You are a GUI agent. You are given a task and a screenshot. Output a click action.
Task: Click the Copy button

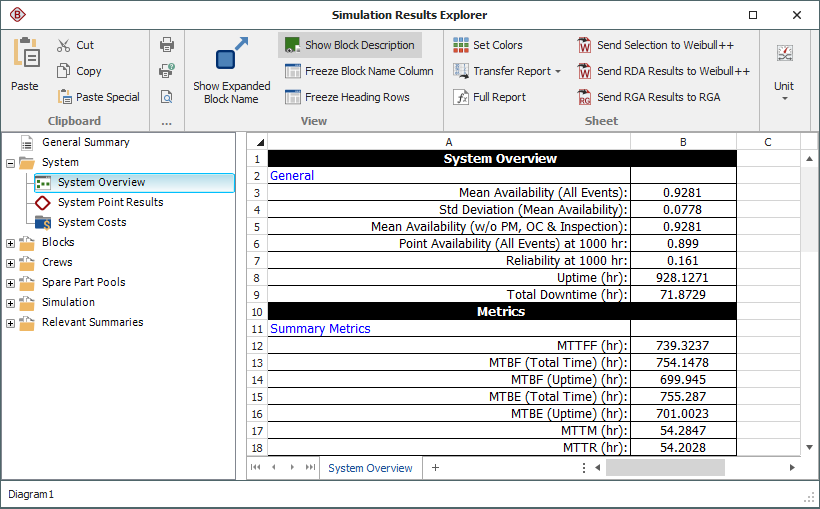coord(79,71)
